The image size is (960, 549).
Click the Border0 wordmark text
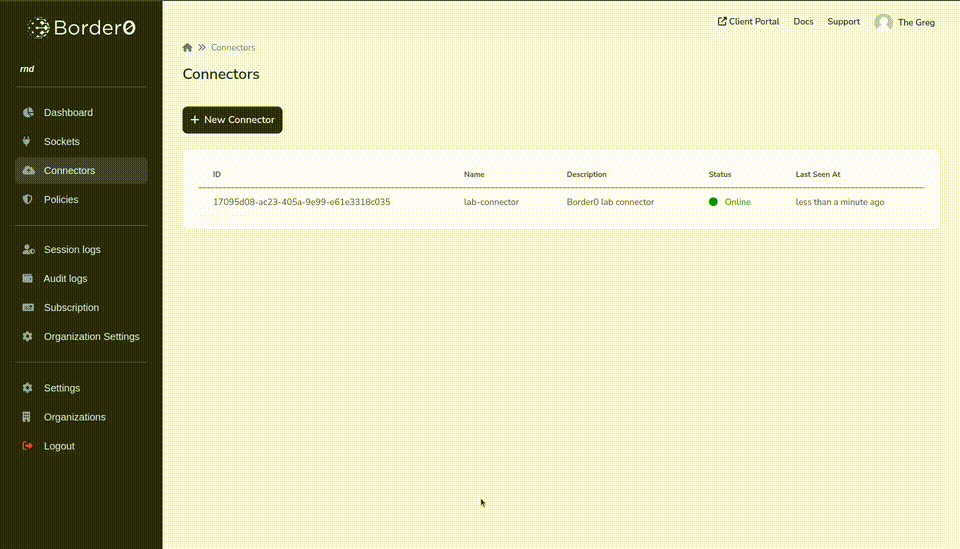click(x=95, y=28)
